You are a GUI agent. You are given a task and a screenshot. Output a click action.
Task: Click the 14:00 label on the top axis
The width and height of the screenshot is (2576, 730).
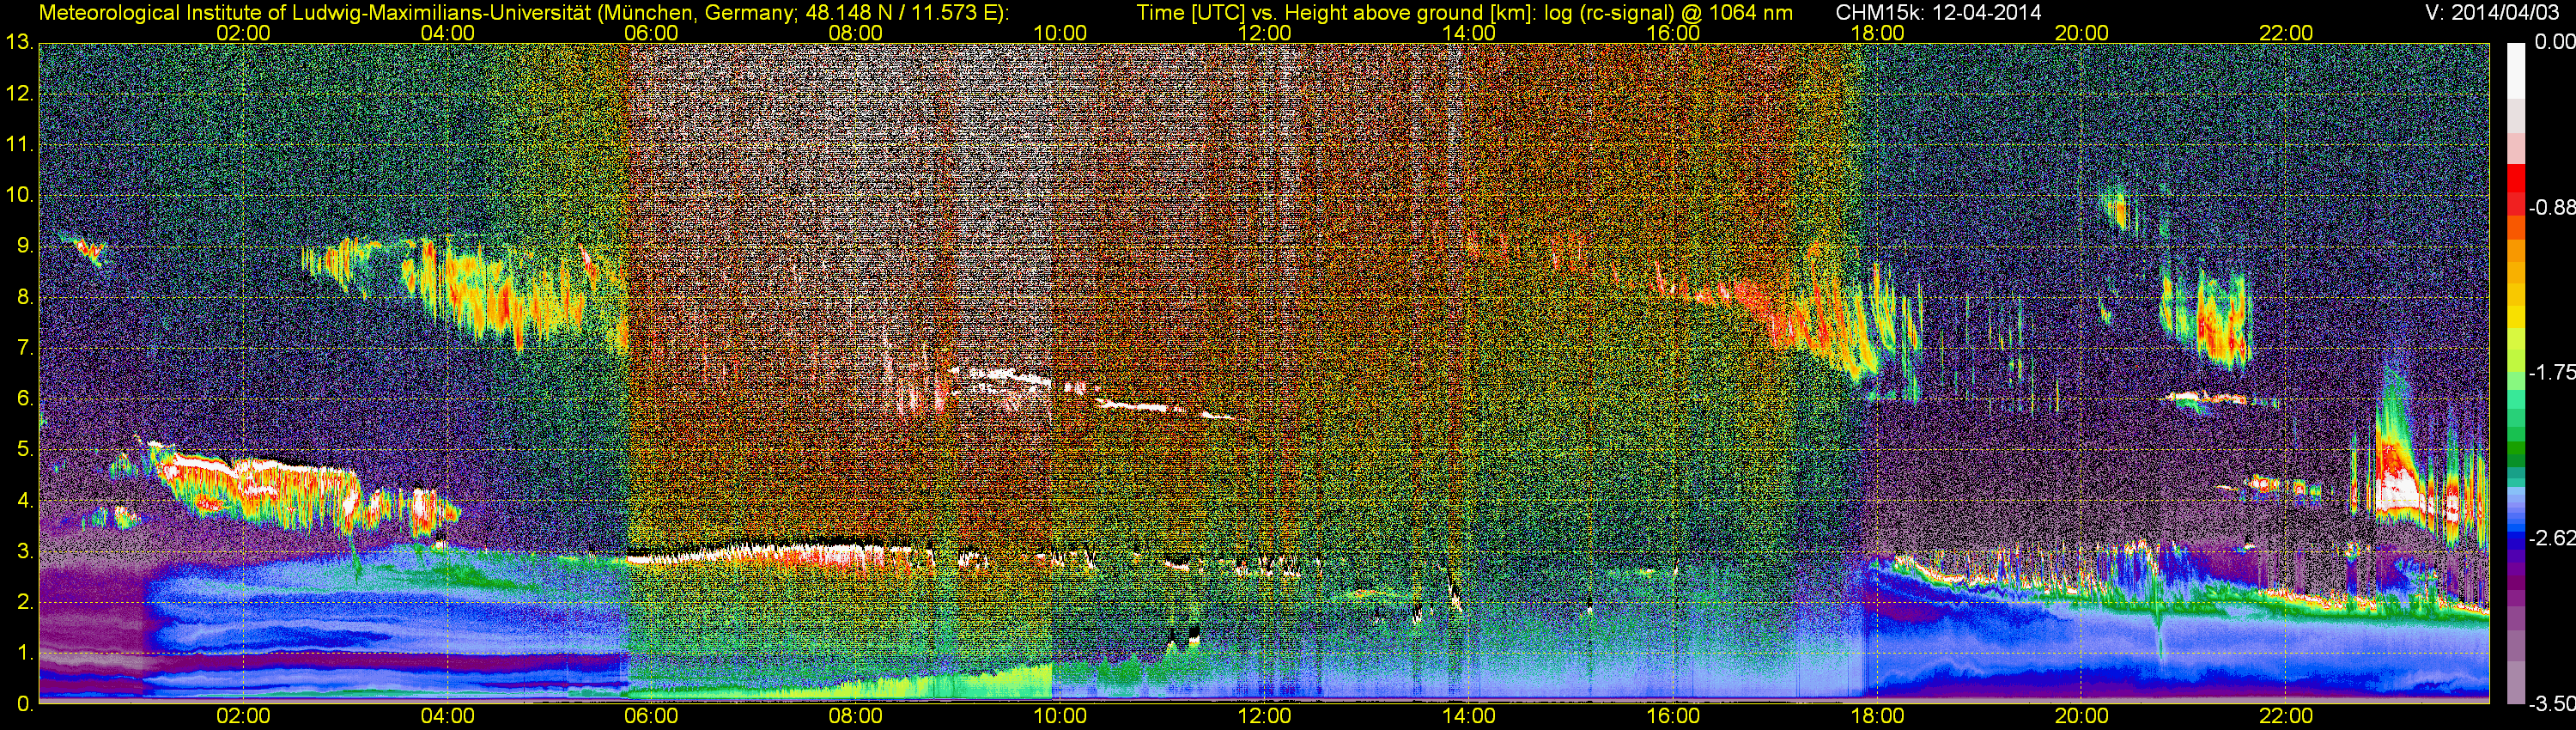coord(1469,33)
